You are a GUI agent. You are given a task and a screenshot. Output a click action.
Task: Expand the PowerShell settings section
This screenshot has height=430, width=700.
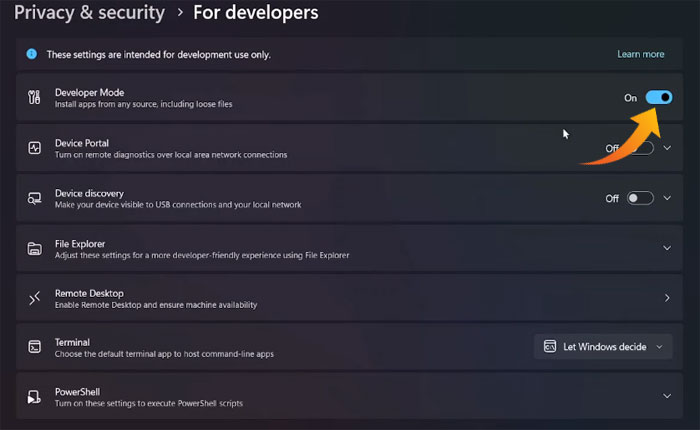pos(667,397)
